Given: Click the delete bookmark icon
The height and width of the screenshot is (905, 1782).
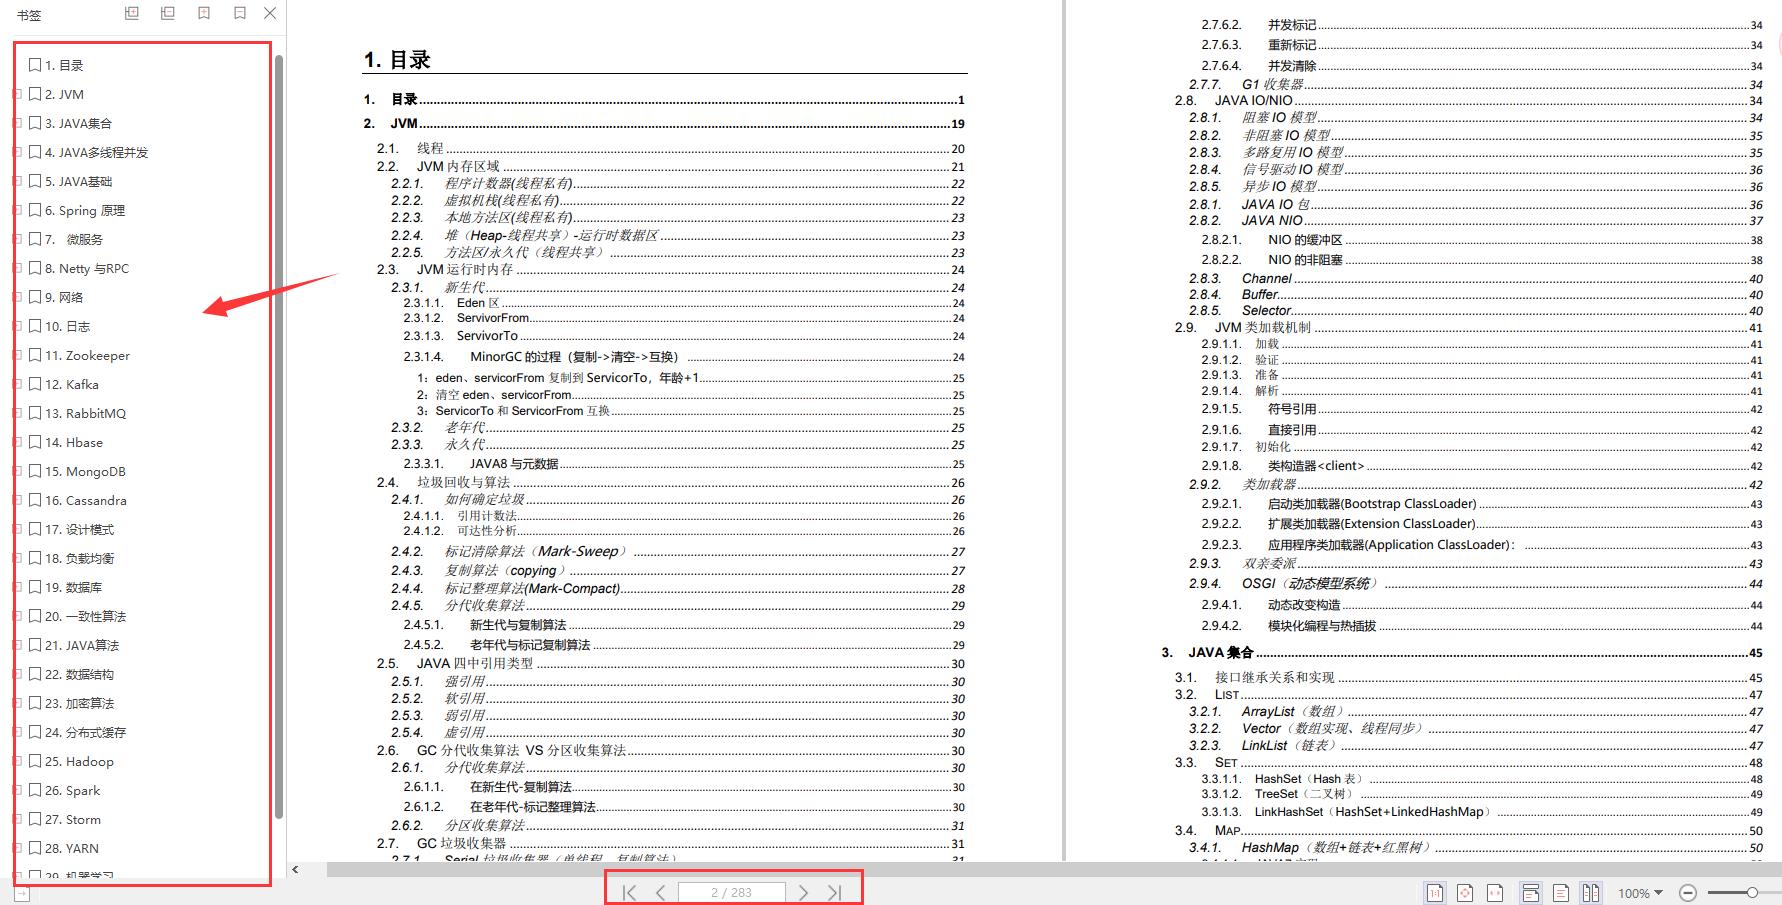Looking at the screenshot, I should click(240, 13).
